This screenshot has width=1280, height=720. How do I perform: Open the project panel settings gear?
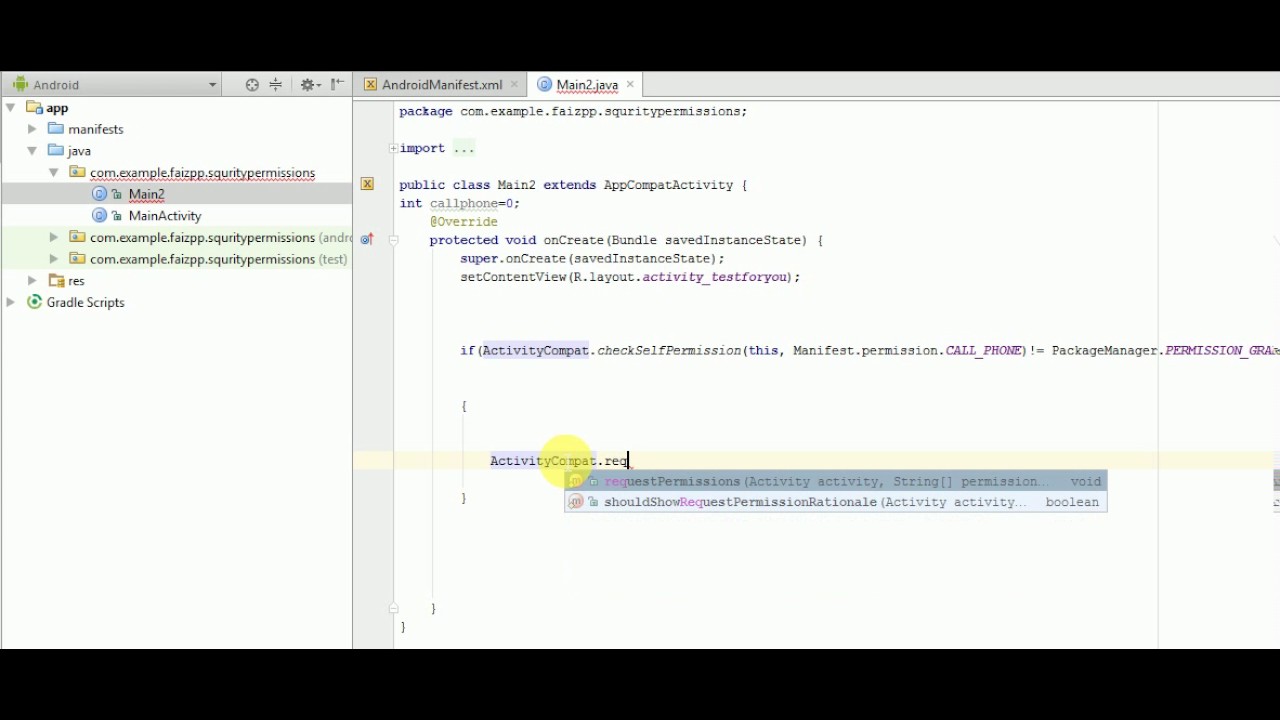click(x=309, y=85)
